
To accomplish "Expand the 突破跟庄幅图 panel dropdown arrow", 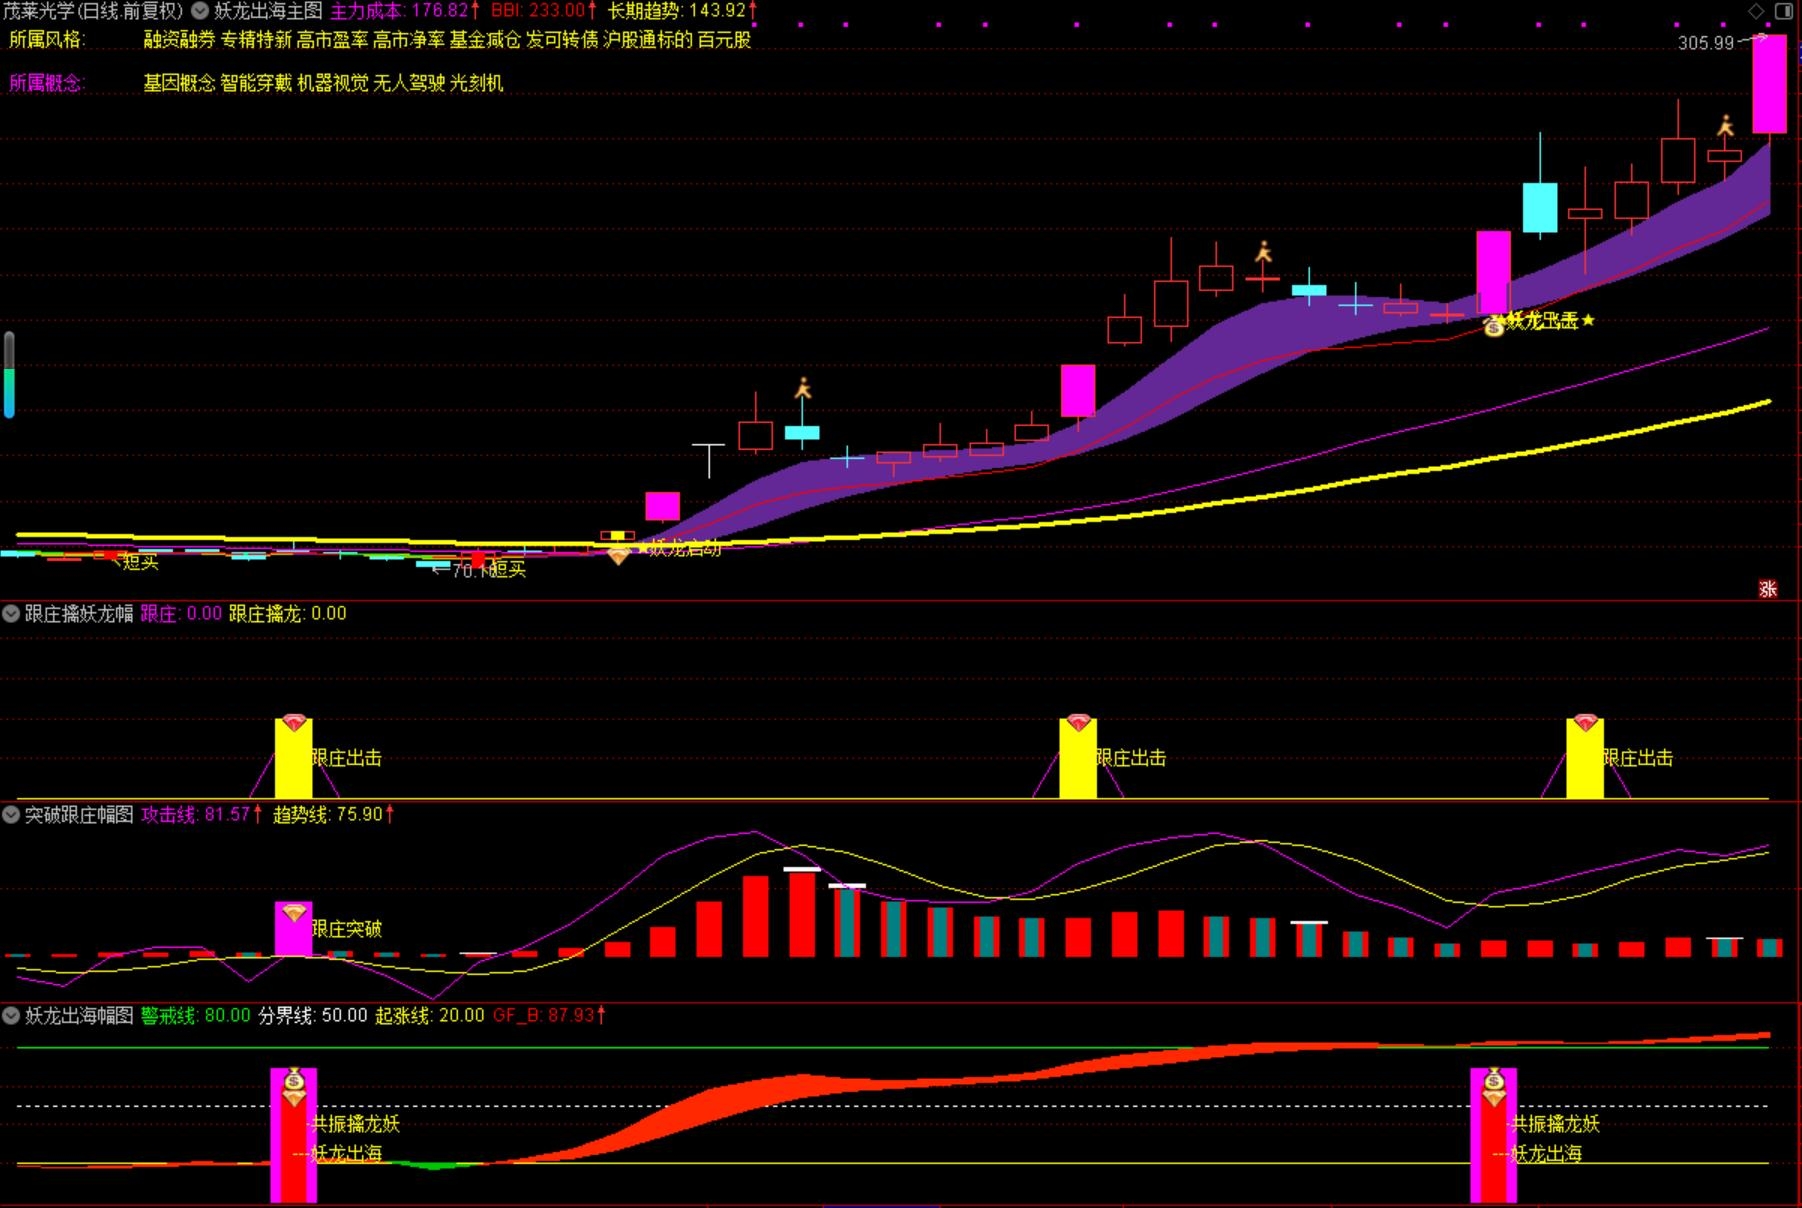I will [x=11, y=814].
